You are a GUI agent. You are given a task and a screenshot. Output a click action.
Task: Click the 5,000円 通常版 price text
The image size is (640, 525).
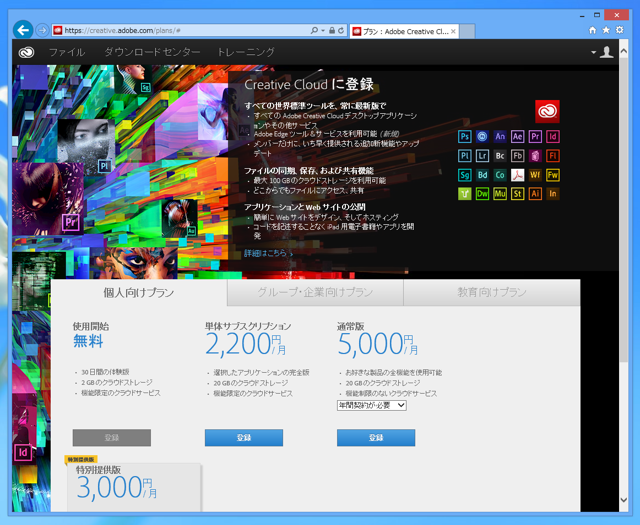click(378, 344)
